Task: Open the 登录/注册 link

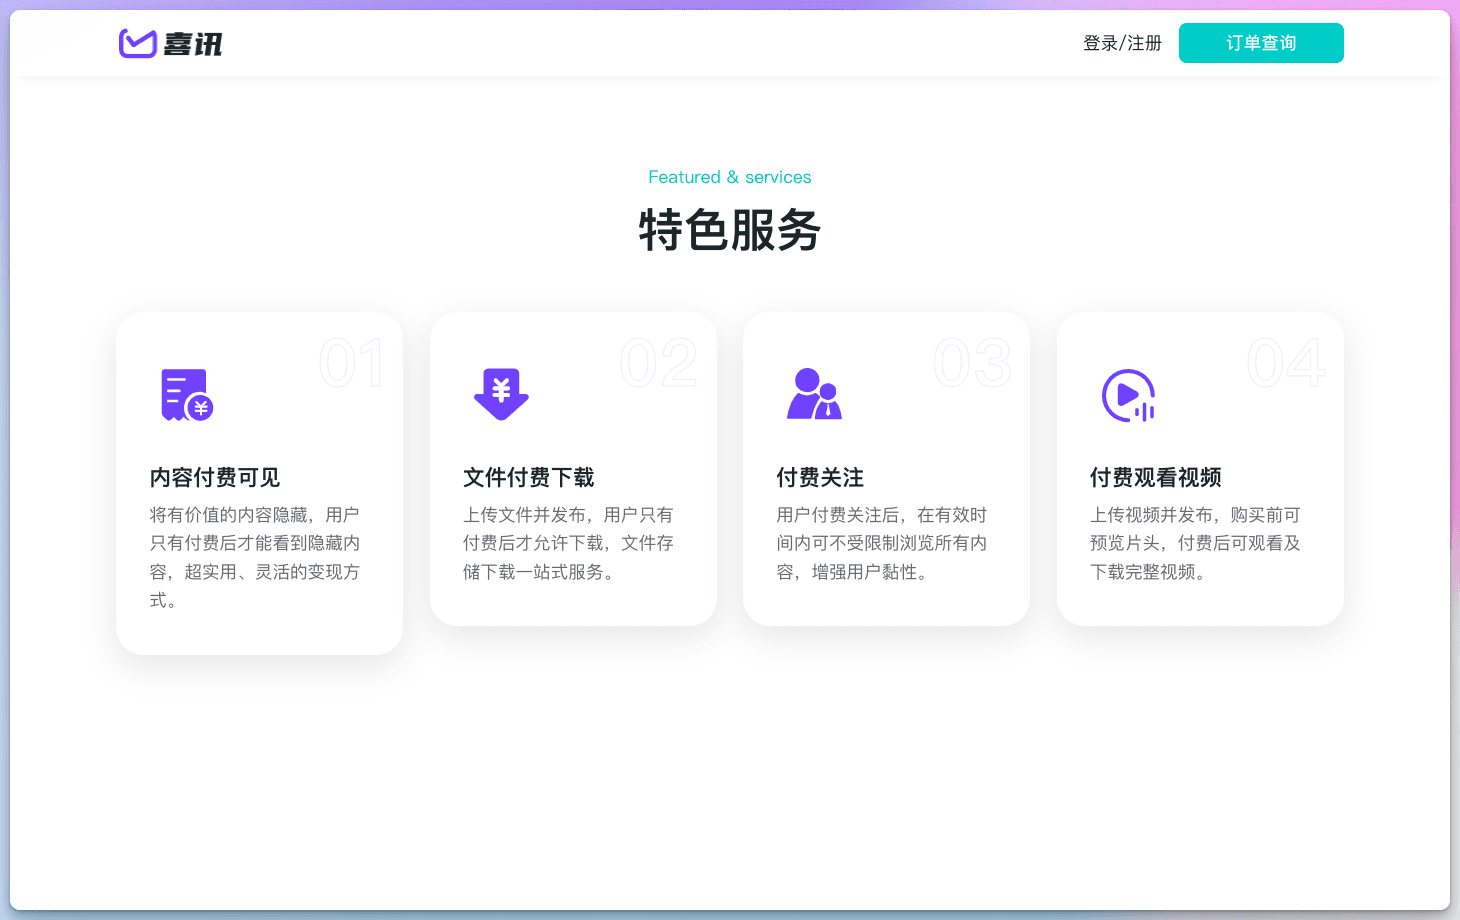Action: tap(1122, 43)
